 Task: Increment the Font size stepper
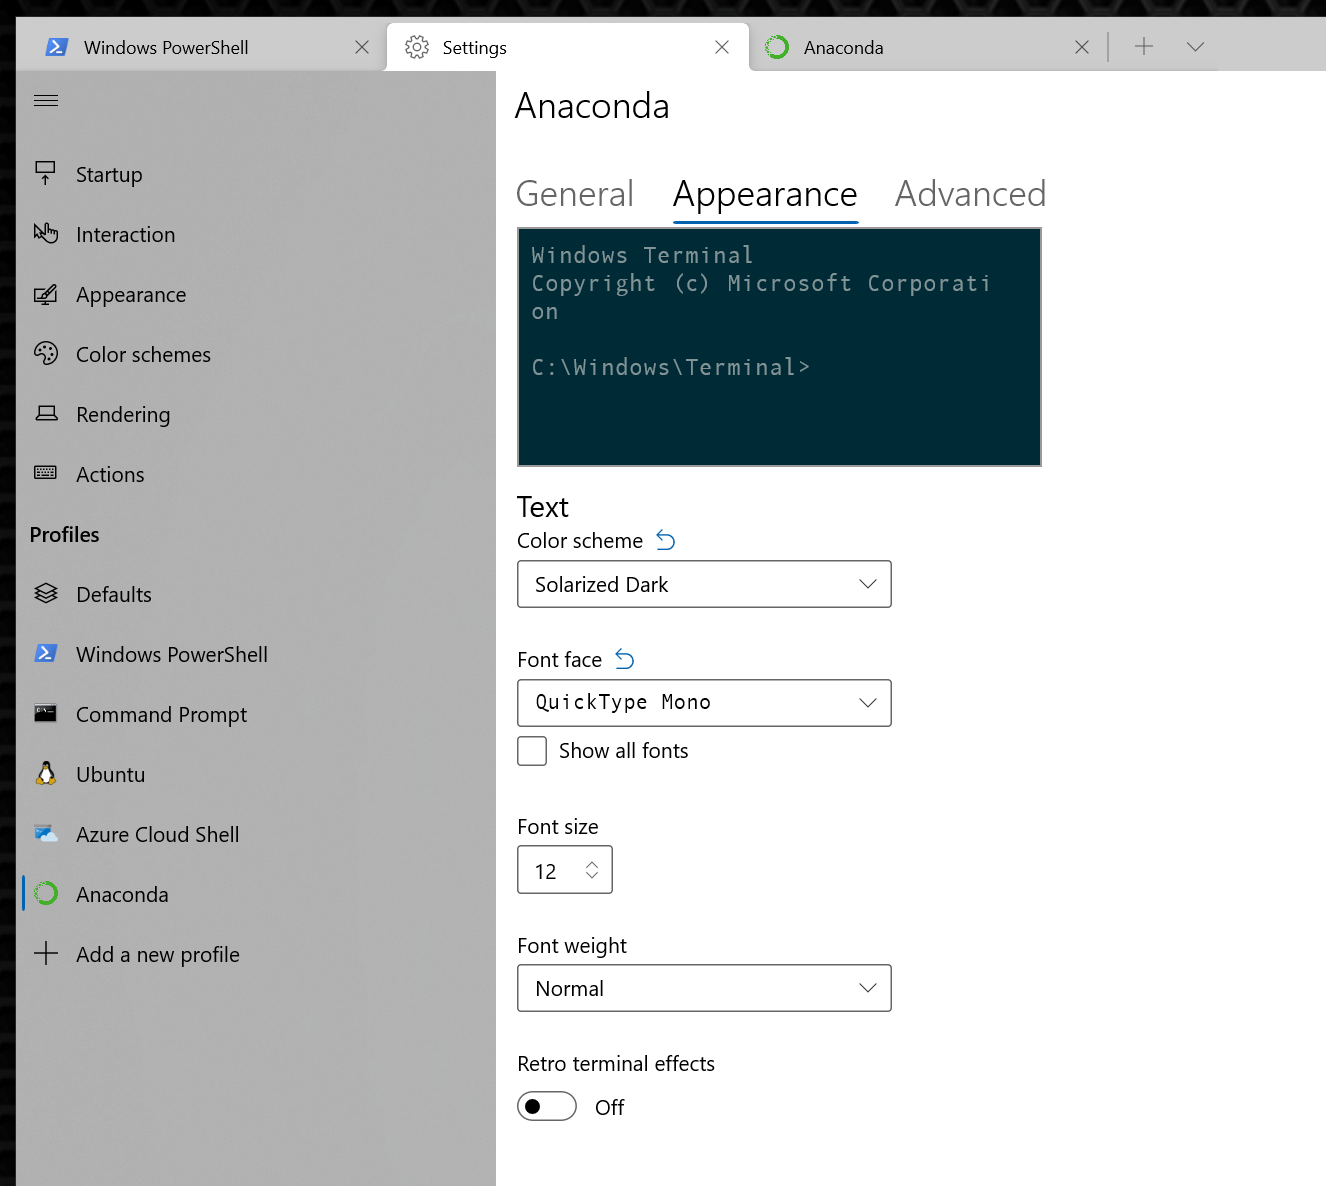click(x=592, y=862)
